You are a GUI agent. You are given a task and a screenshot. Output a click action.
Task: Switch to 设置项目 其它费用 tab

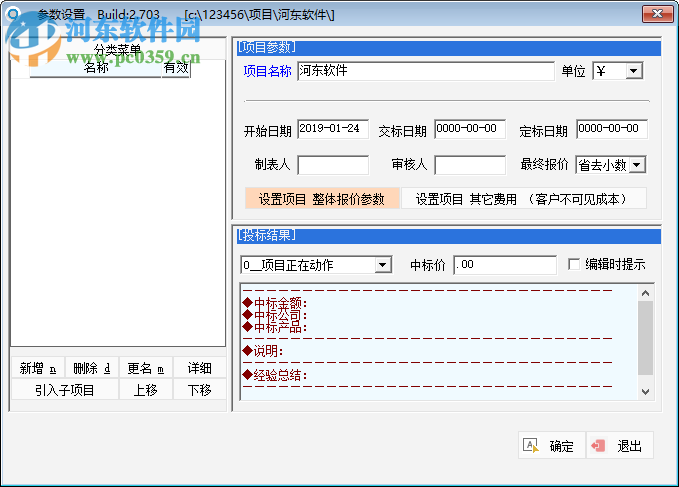tap(524, 199)
